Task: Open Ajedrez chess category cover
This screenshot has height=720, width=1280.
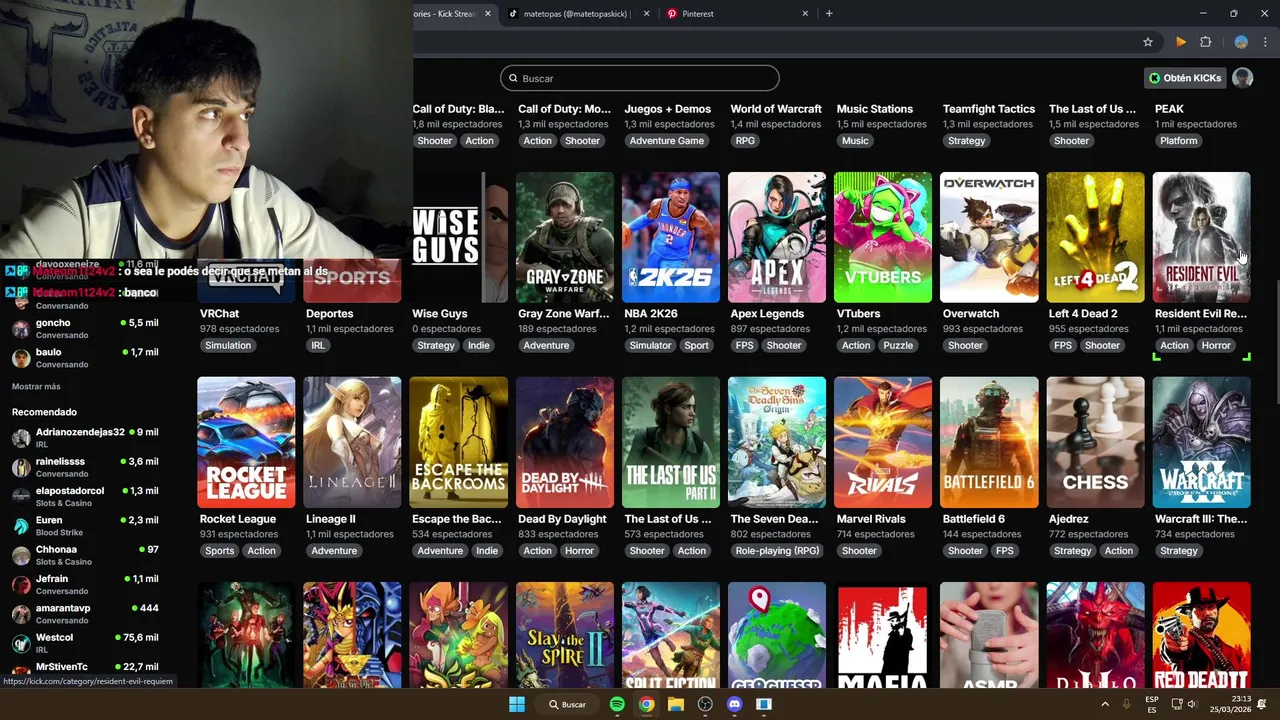Action: tap(1095, 442)
